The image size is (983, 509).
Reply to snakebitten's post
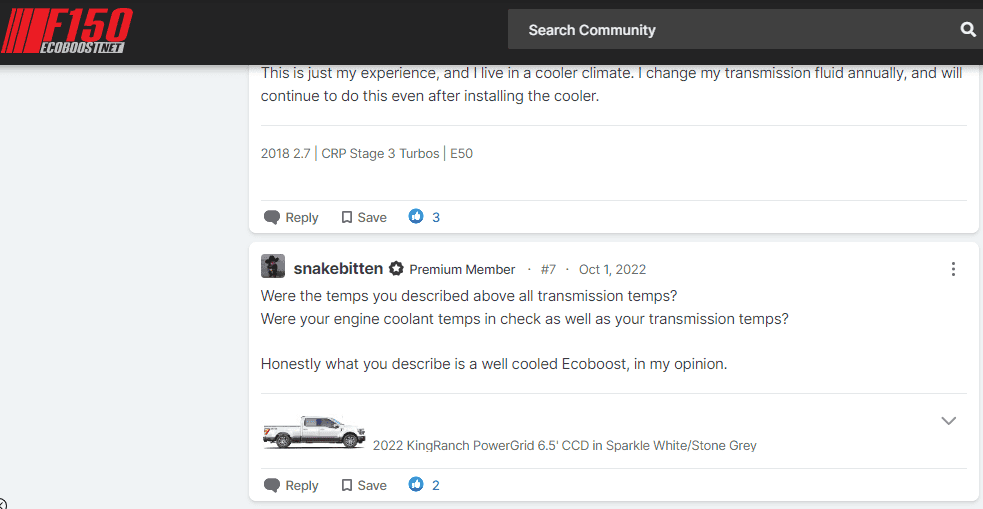point(291,485)
